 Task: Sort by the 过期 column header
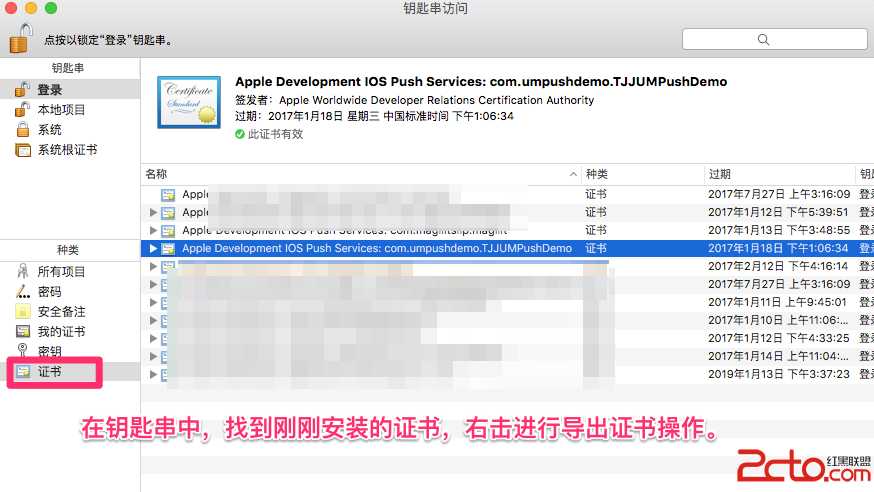[x=779, y=174]
